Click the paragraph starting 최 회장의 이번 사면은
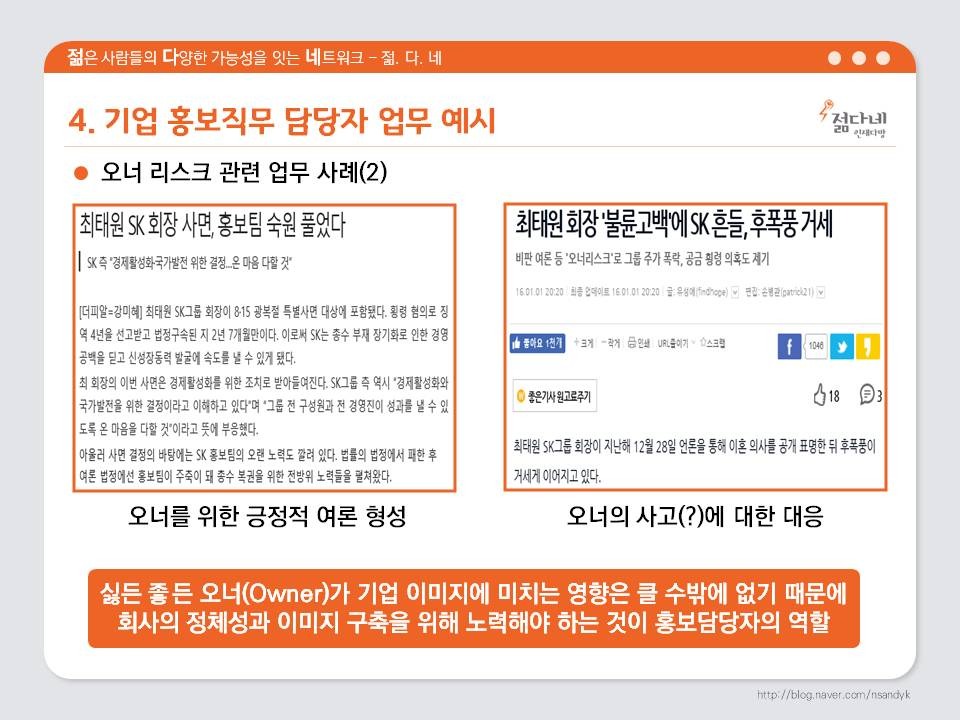960x720 pixels. (264, 405)
